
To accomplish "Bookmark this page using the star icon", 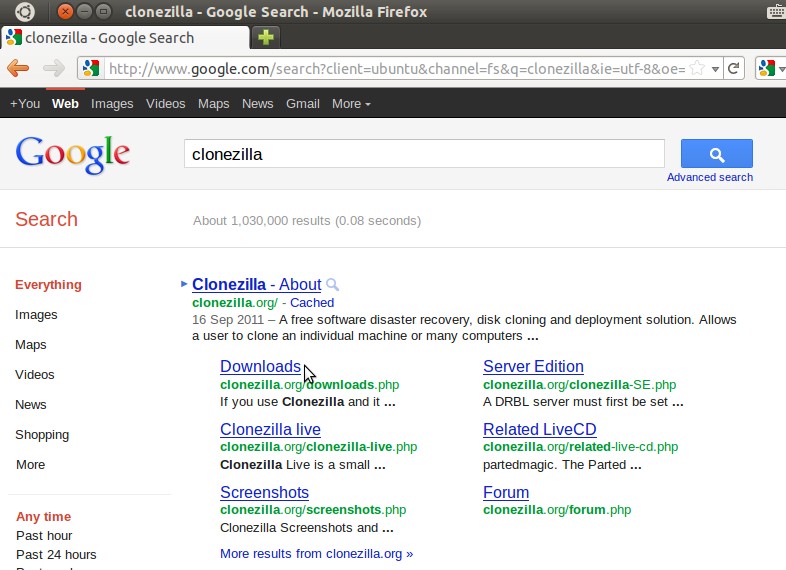I will [x=697, y=68].
